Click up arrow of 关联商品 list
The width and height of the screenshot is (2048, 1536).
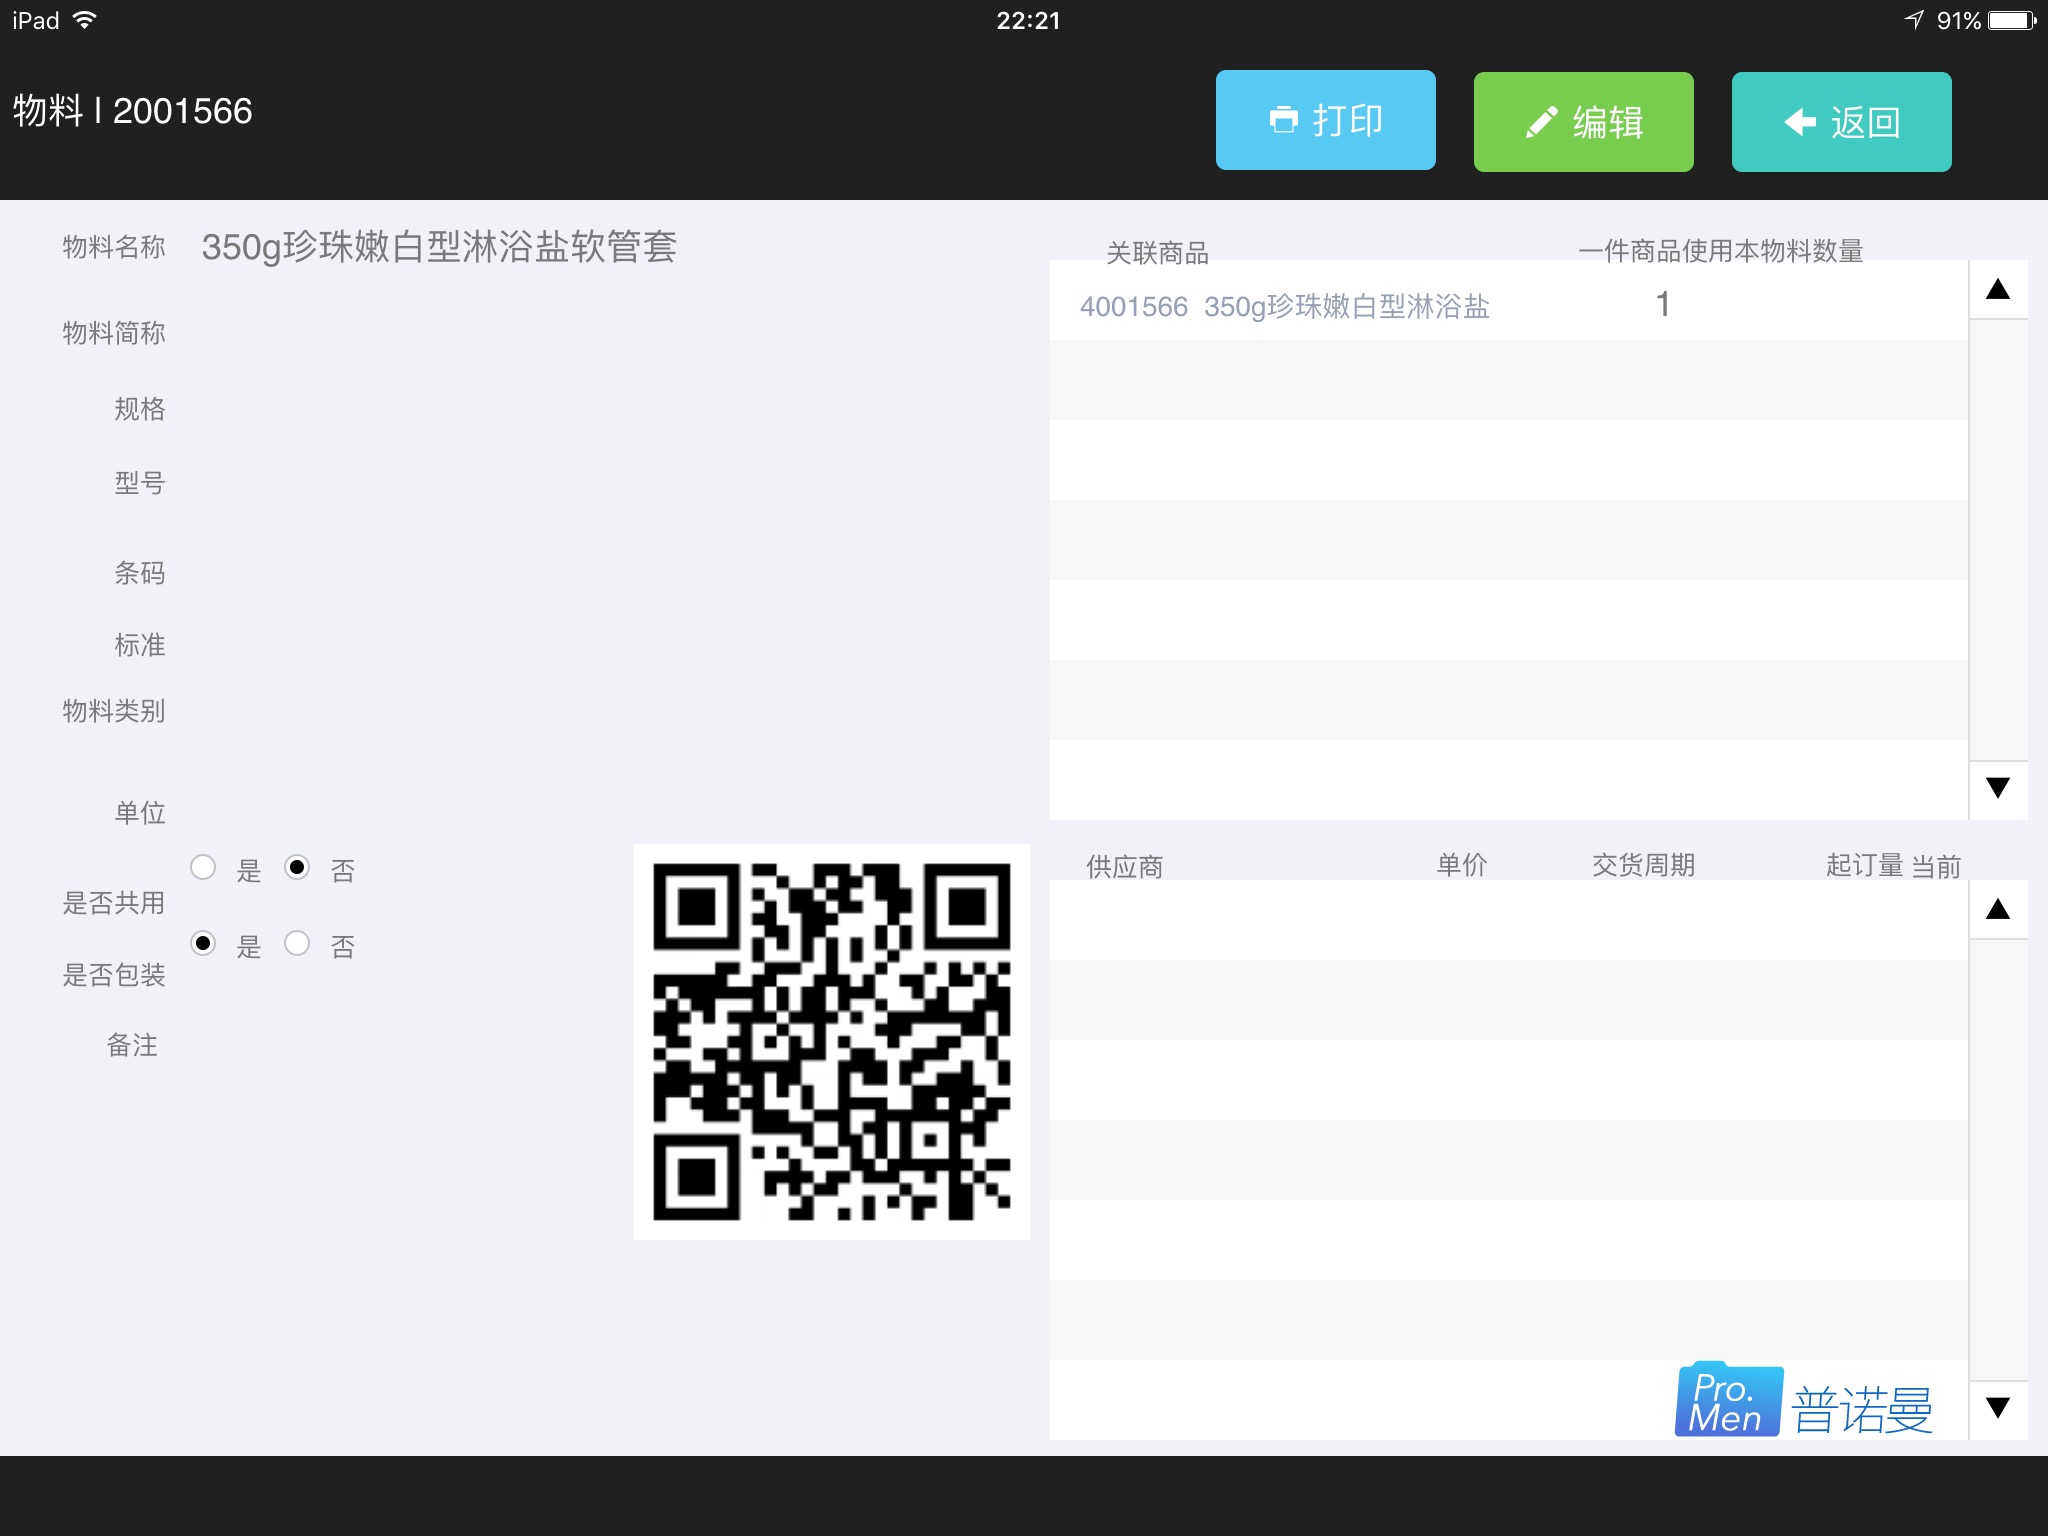(1998, 290)
